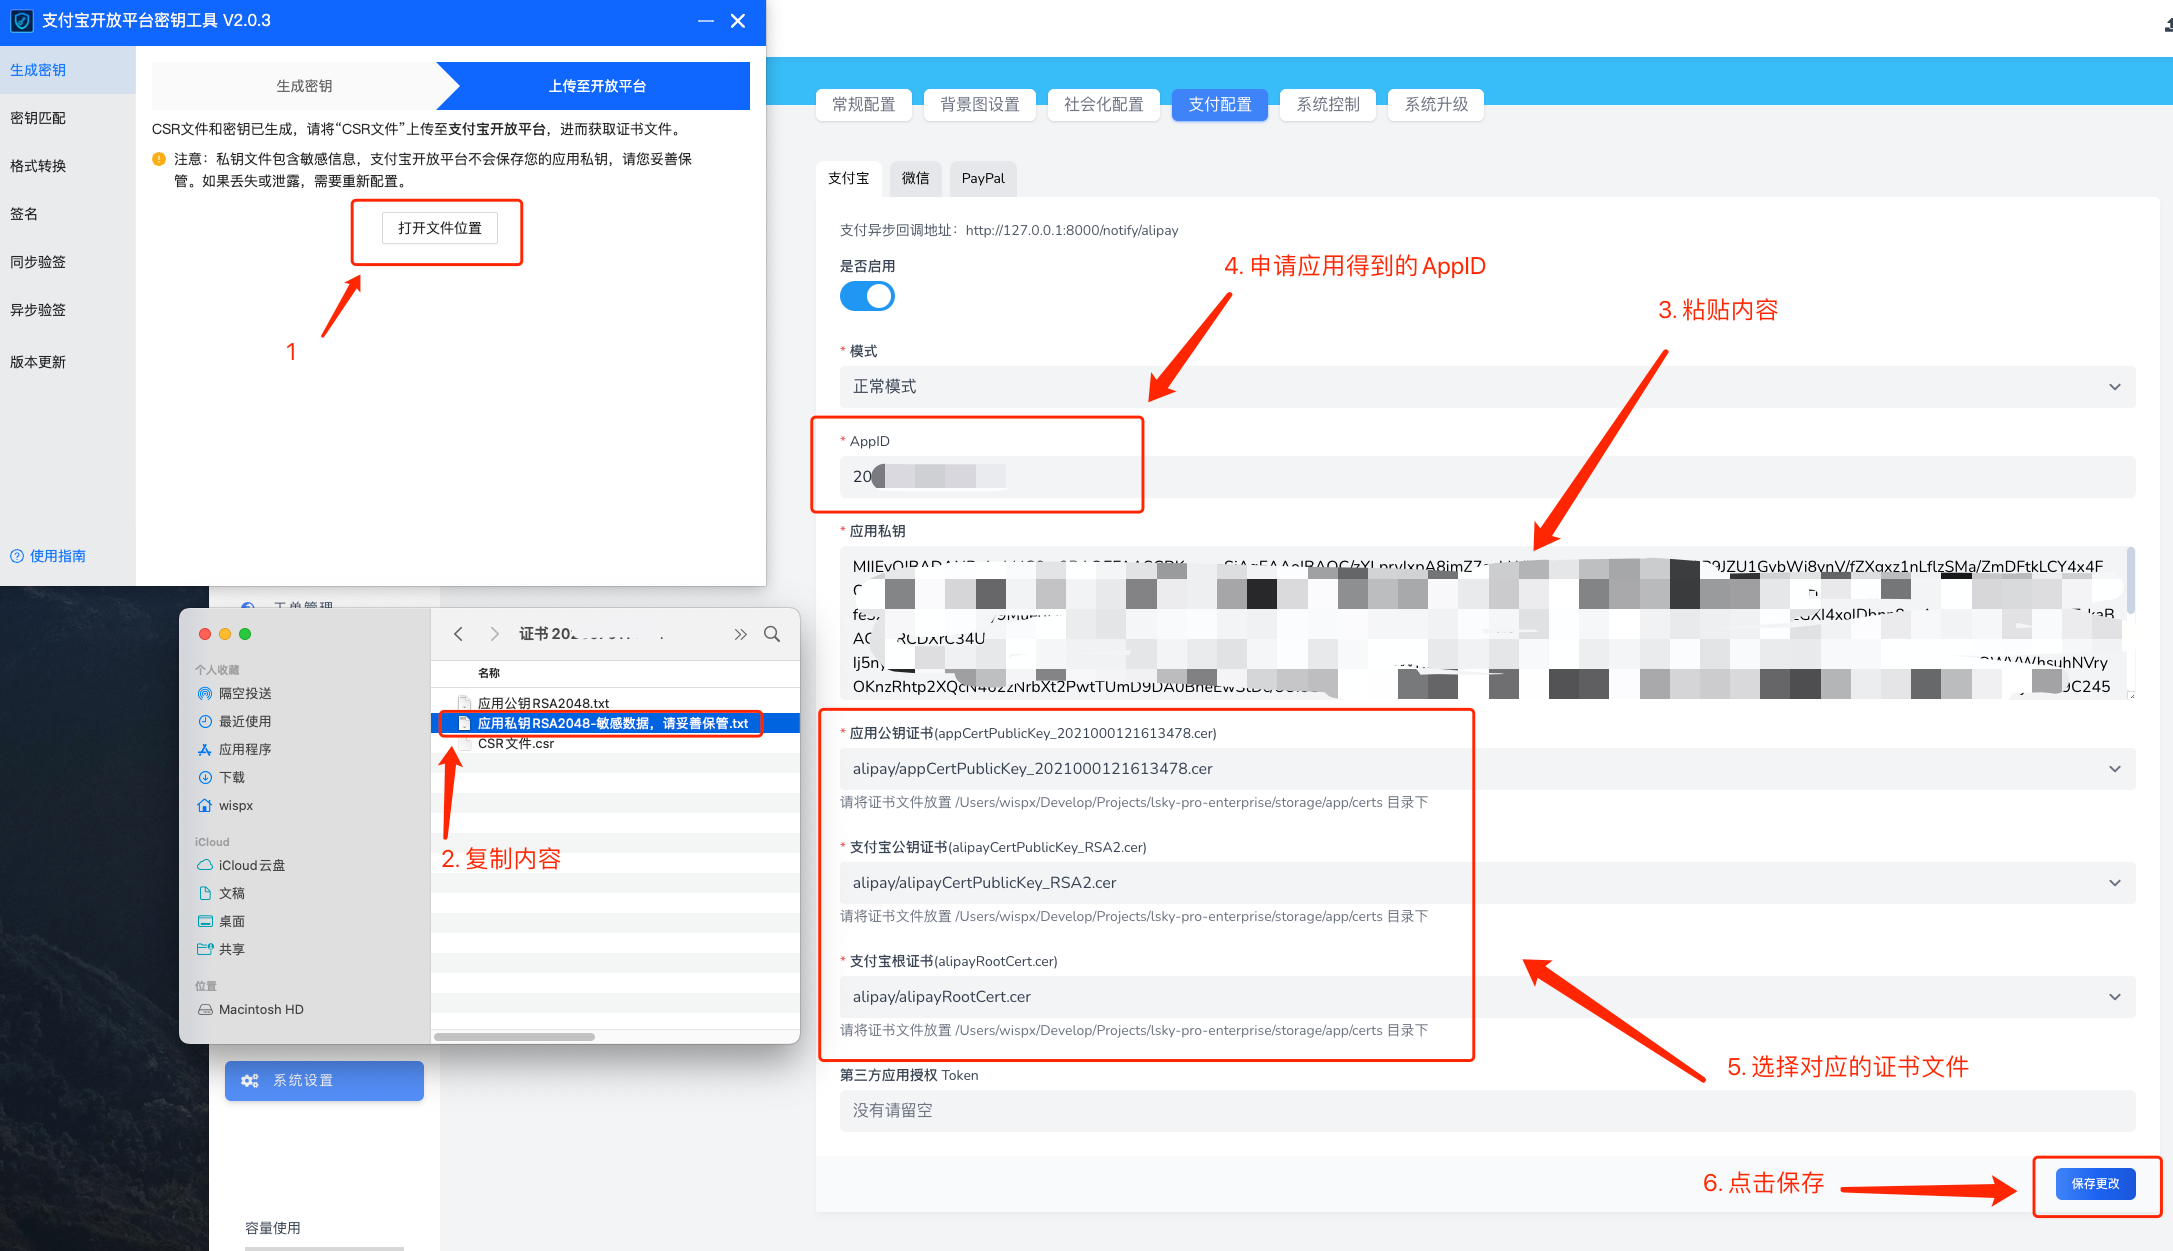The width and height of the screenshot is (2173, 1251).
Task: Open the 使用指南 link
Action: point(48,556)
